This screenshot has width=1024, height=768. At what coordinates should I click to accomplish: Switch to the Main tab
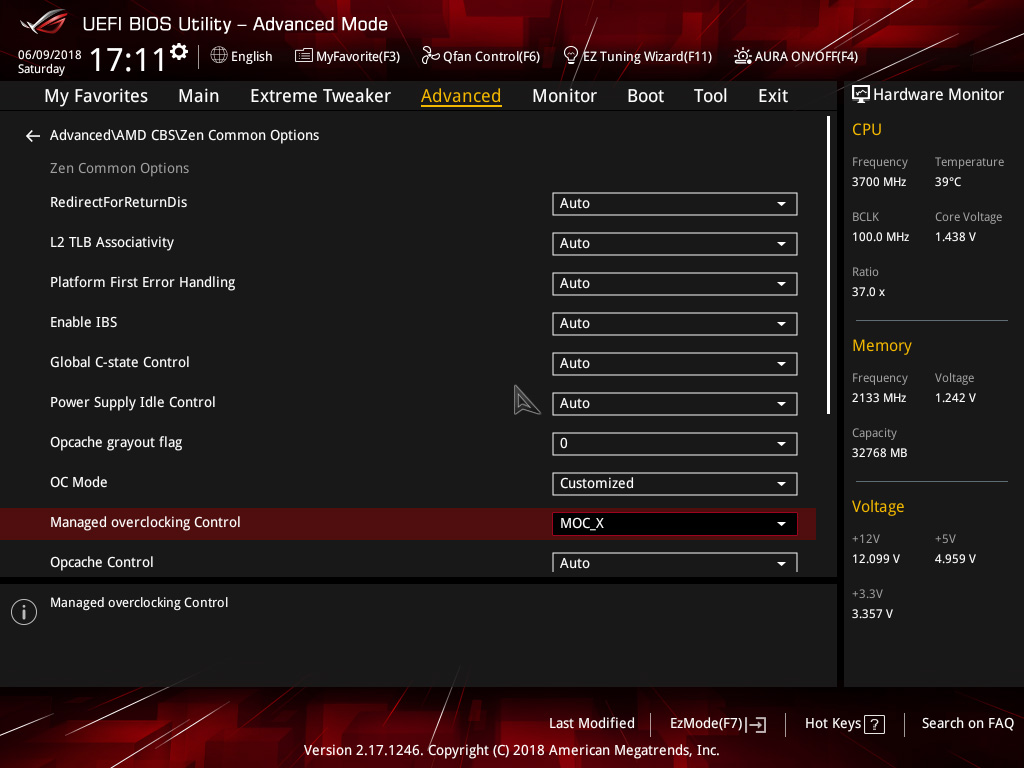click(199, 96)
